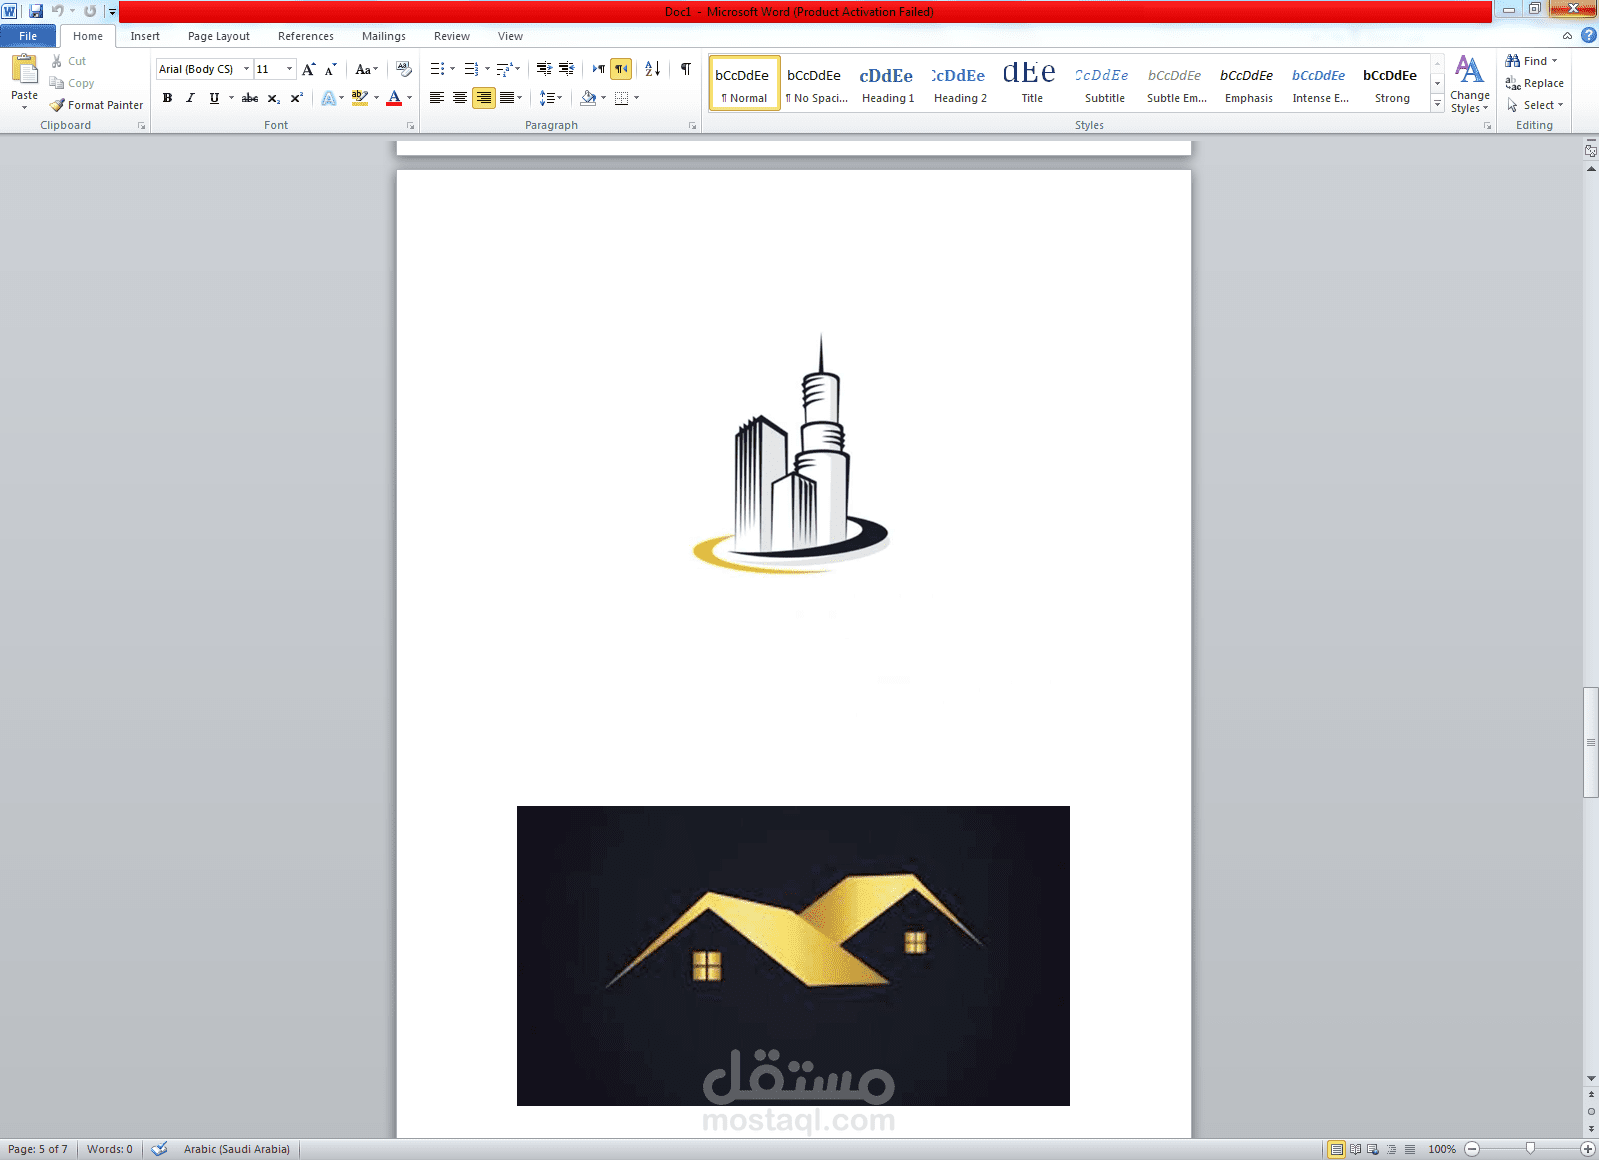Switch to the Review tab
This screenshot has height=1160, width=1599.
[452, 36]
